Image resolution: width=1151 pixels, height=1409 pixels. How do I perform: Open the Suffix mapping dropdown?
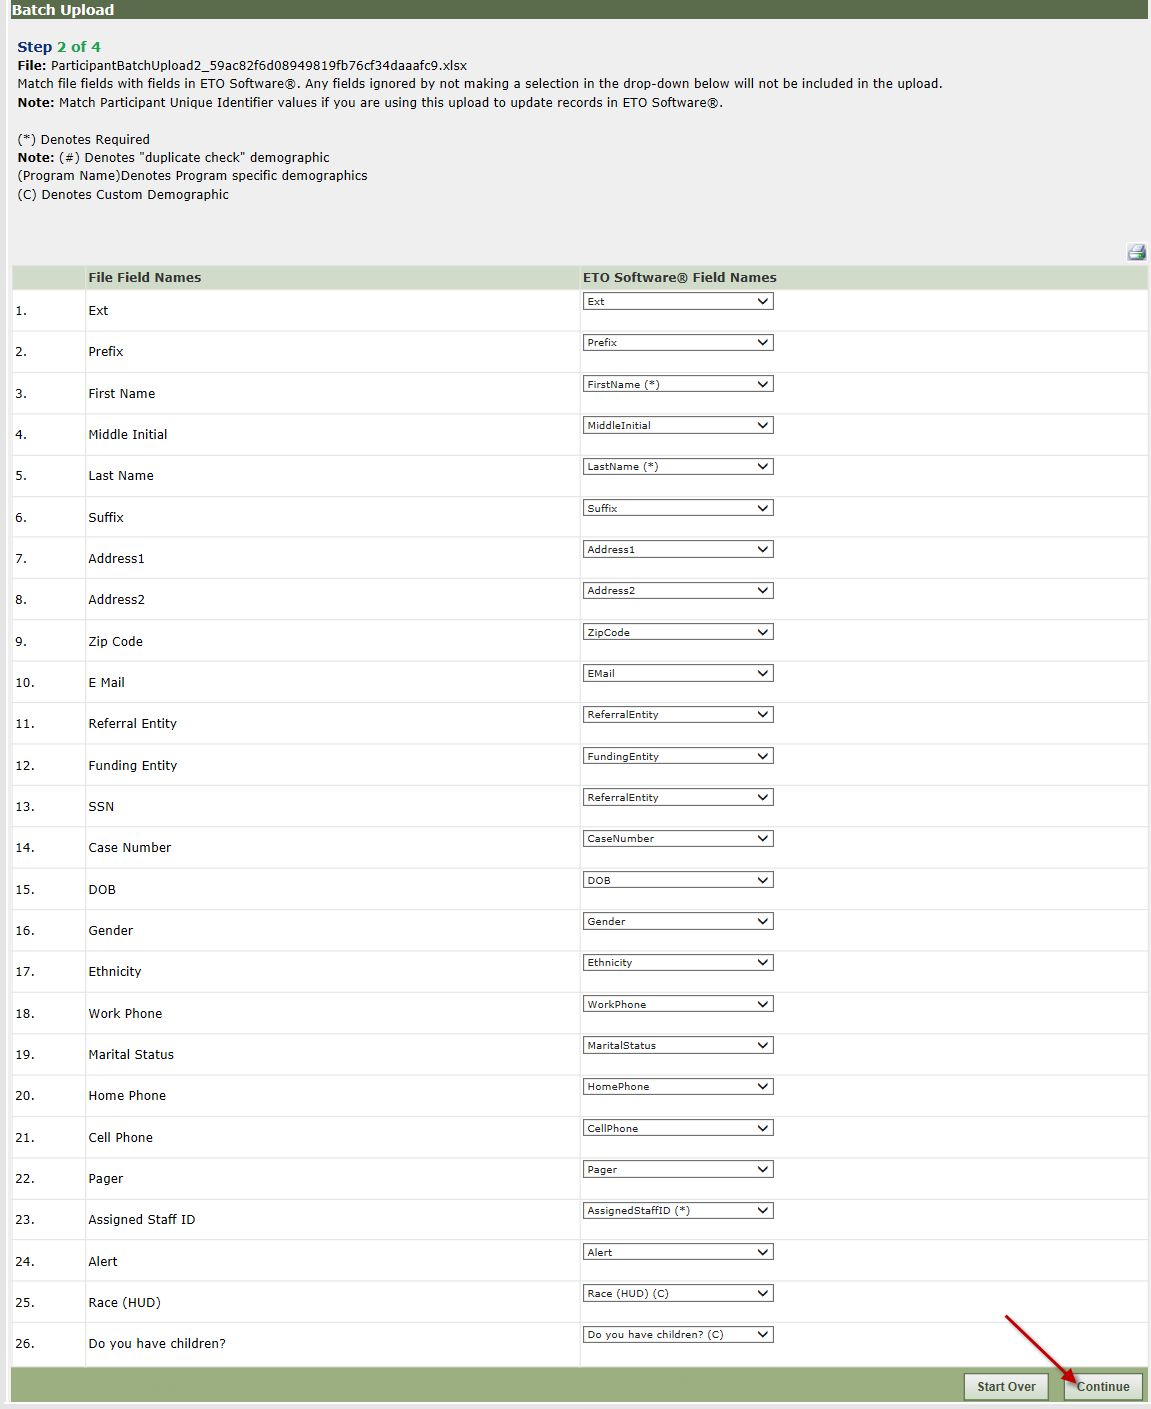pos(678,508)
